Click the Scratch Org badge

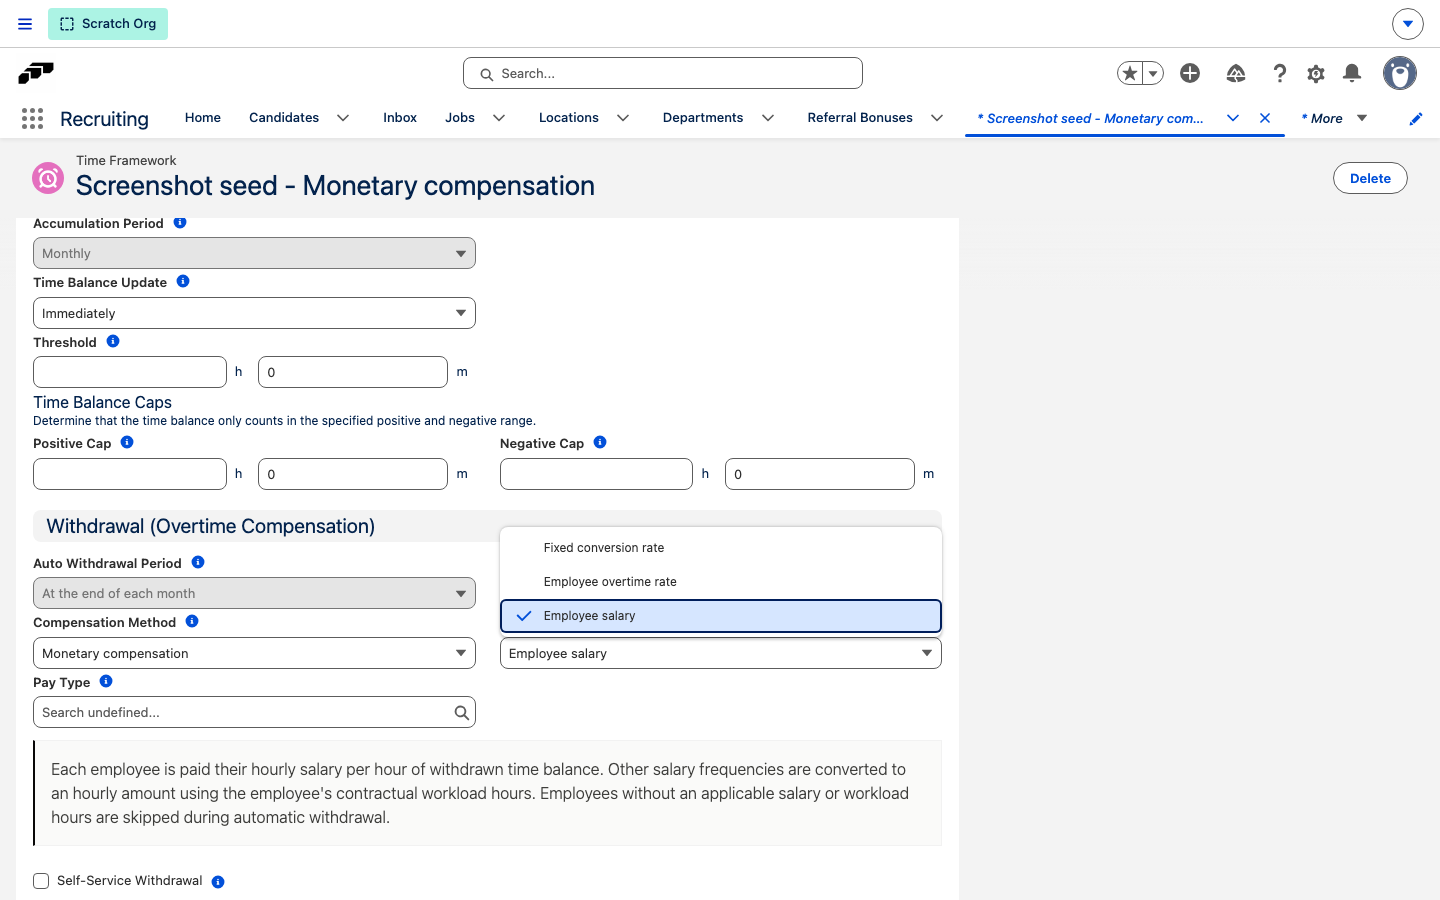[108, 24]
